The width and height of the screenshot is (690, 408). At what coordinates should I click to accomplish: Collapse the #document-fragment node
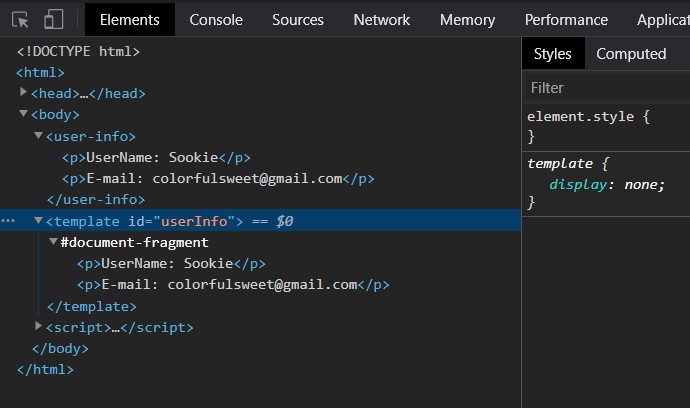click(x=53, y=242)
